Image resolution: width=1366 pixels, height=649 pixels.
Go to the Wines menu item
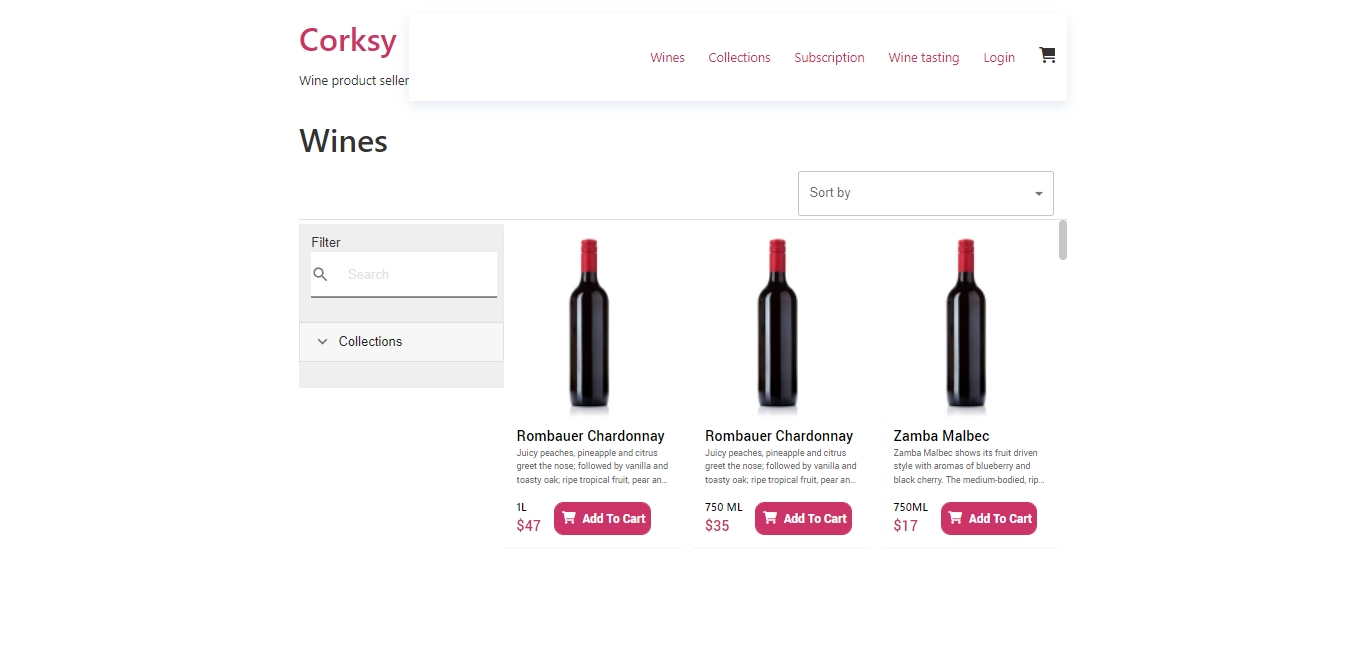pyautogui.click(x=667, y=58)
